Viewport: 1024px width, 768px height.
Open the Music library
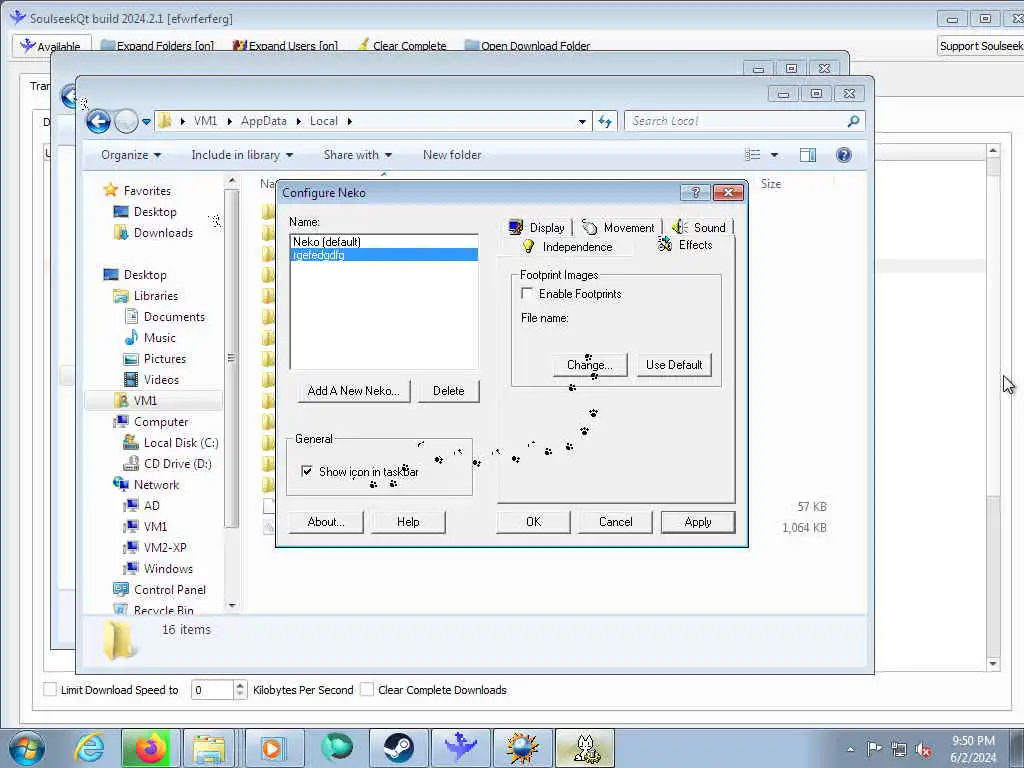(x=159, y=338)
